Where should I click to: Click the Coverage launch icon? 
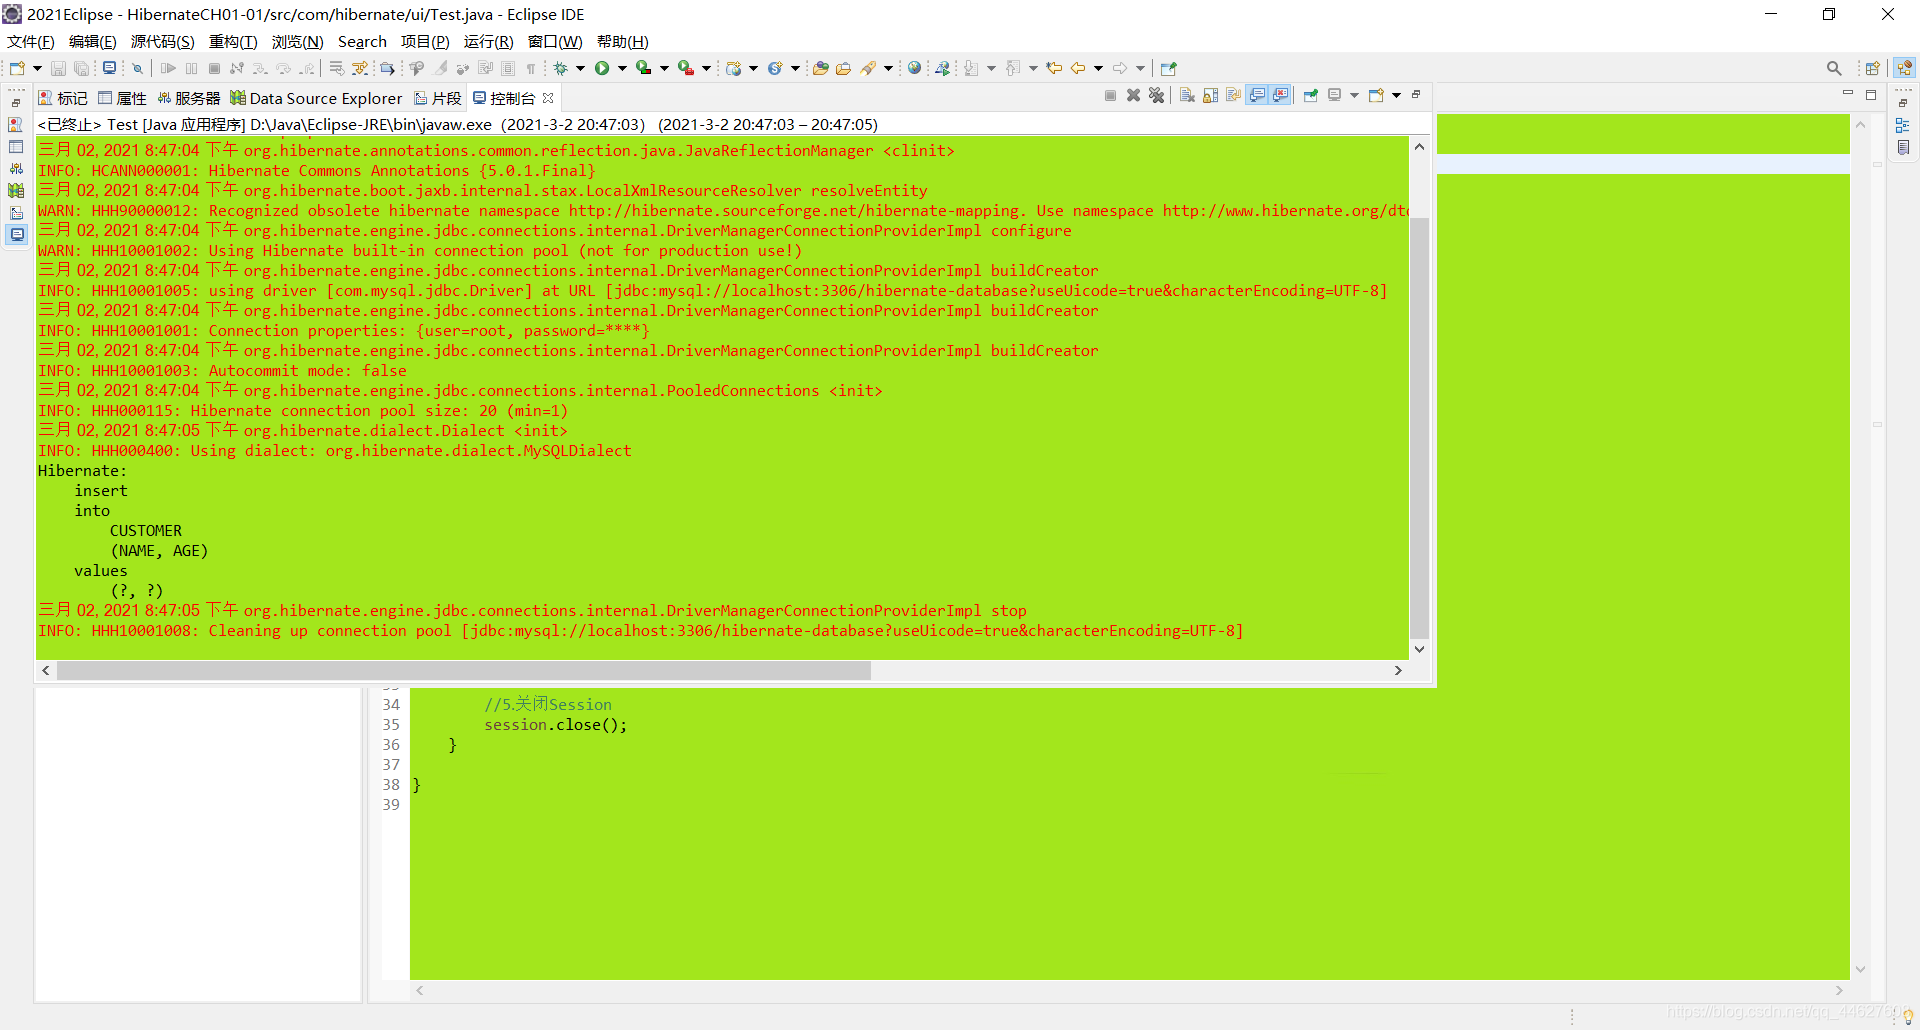pyautogui.click(x=643, y=68)
